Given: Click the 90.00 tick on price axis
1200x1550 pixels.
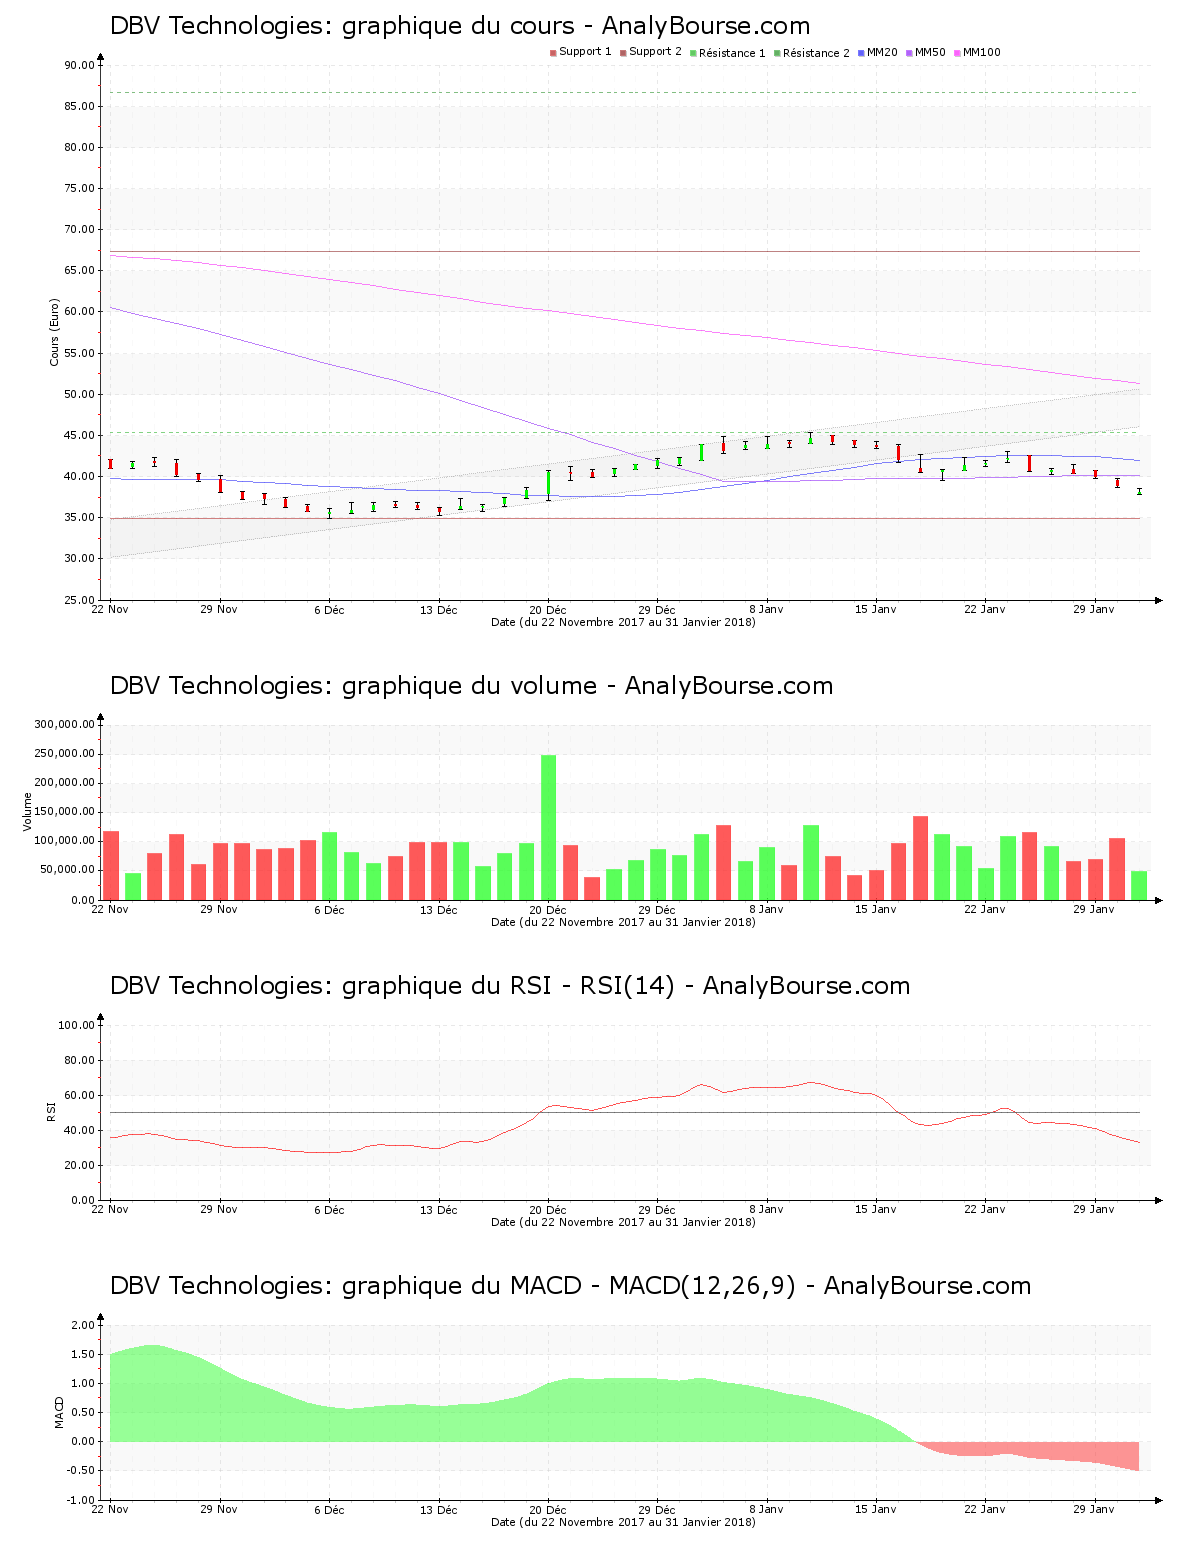Looking at the screenshot, I should click(x=80, y=66).
